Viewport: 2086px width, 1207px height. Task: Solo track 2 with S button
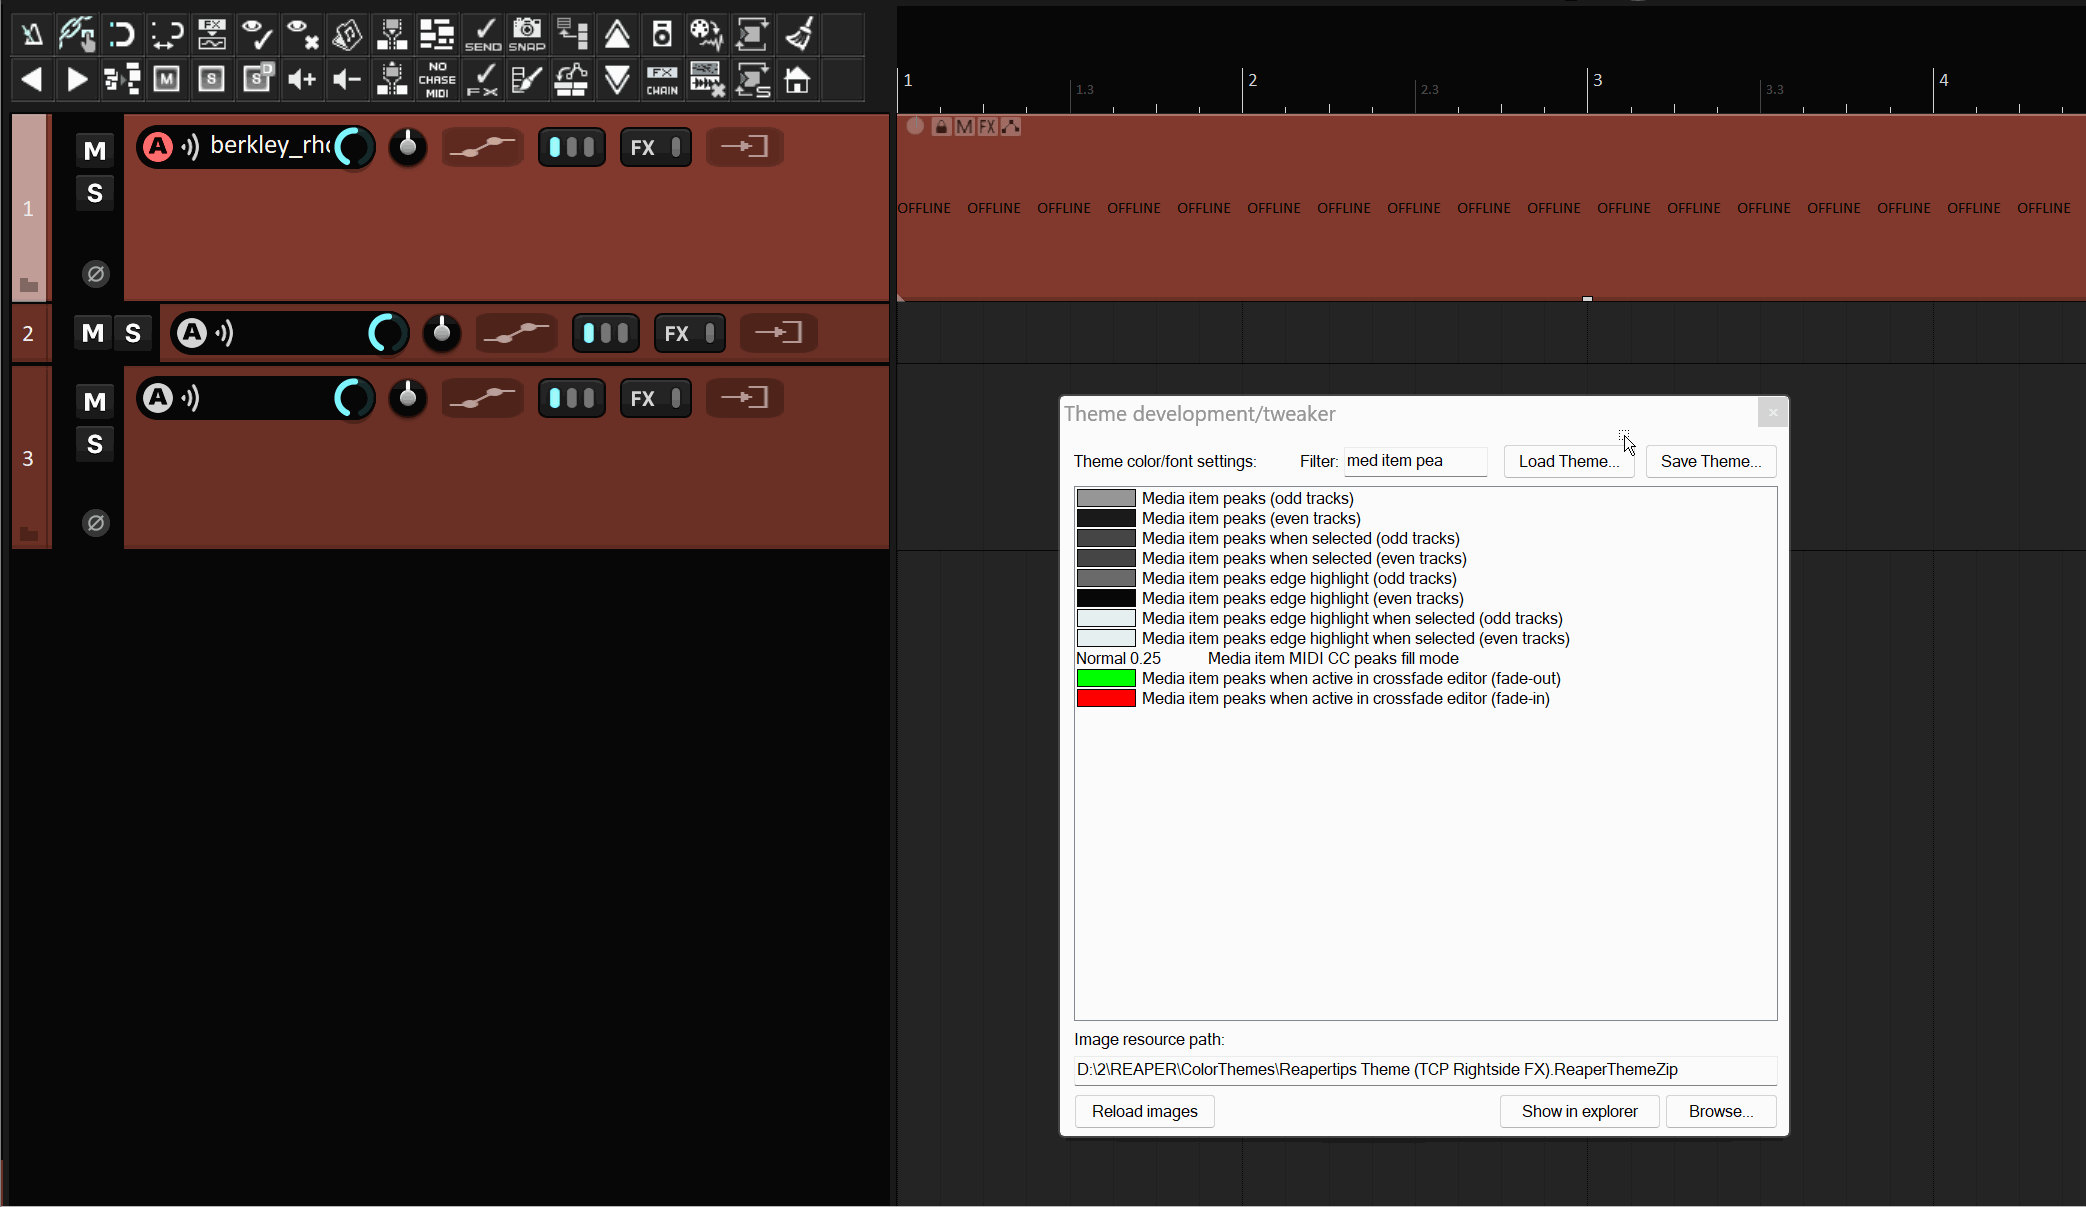[x=133, y=333]
